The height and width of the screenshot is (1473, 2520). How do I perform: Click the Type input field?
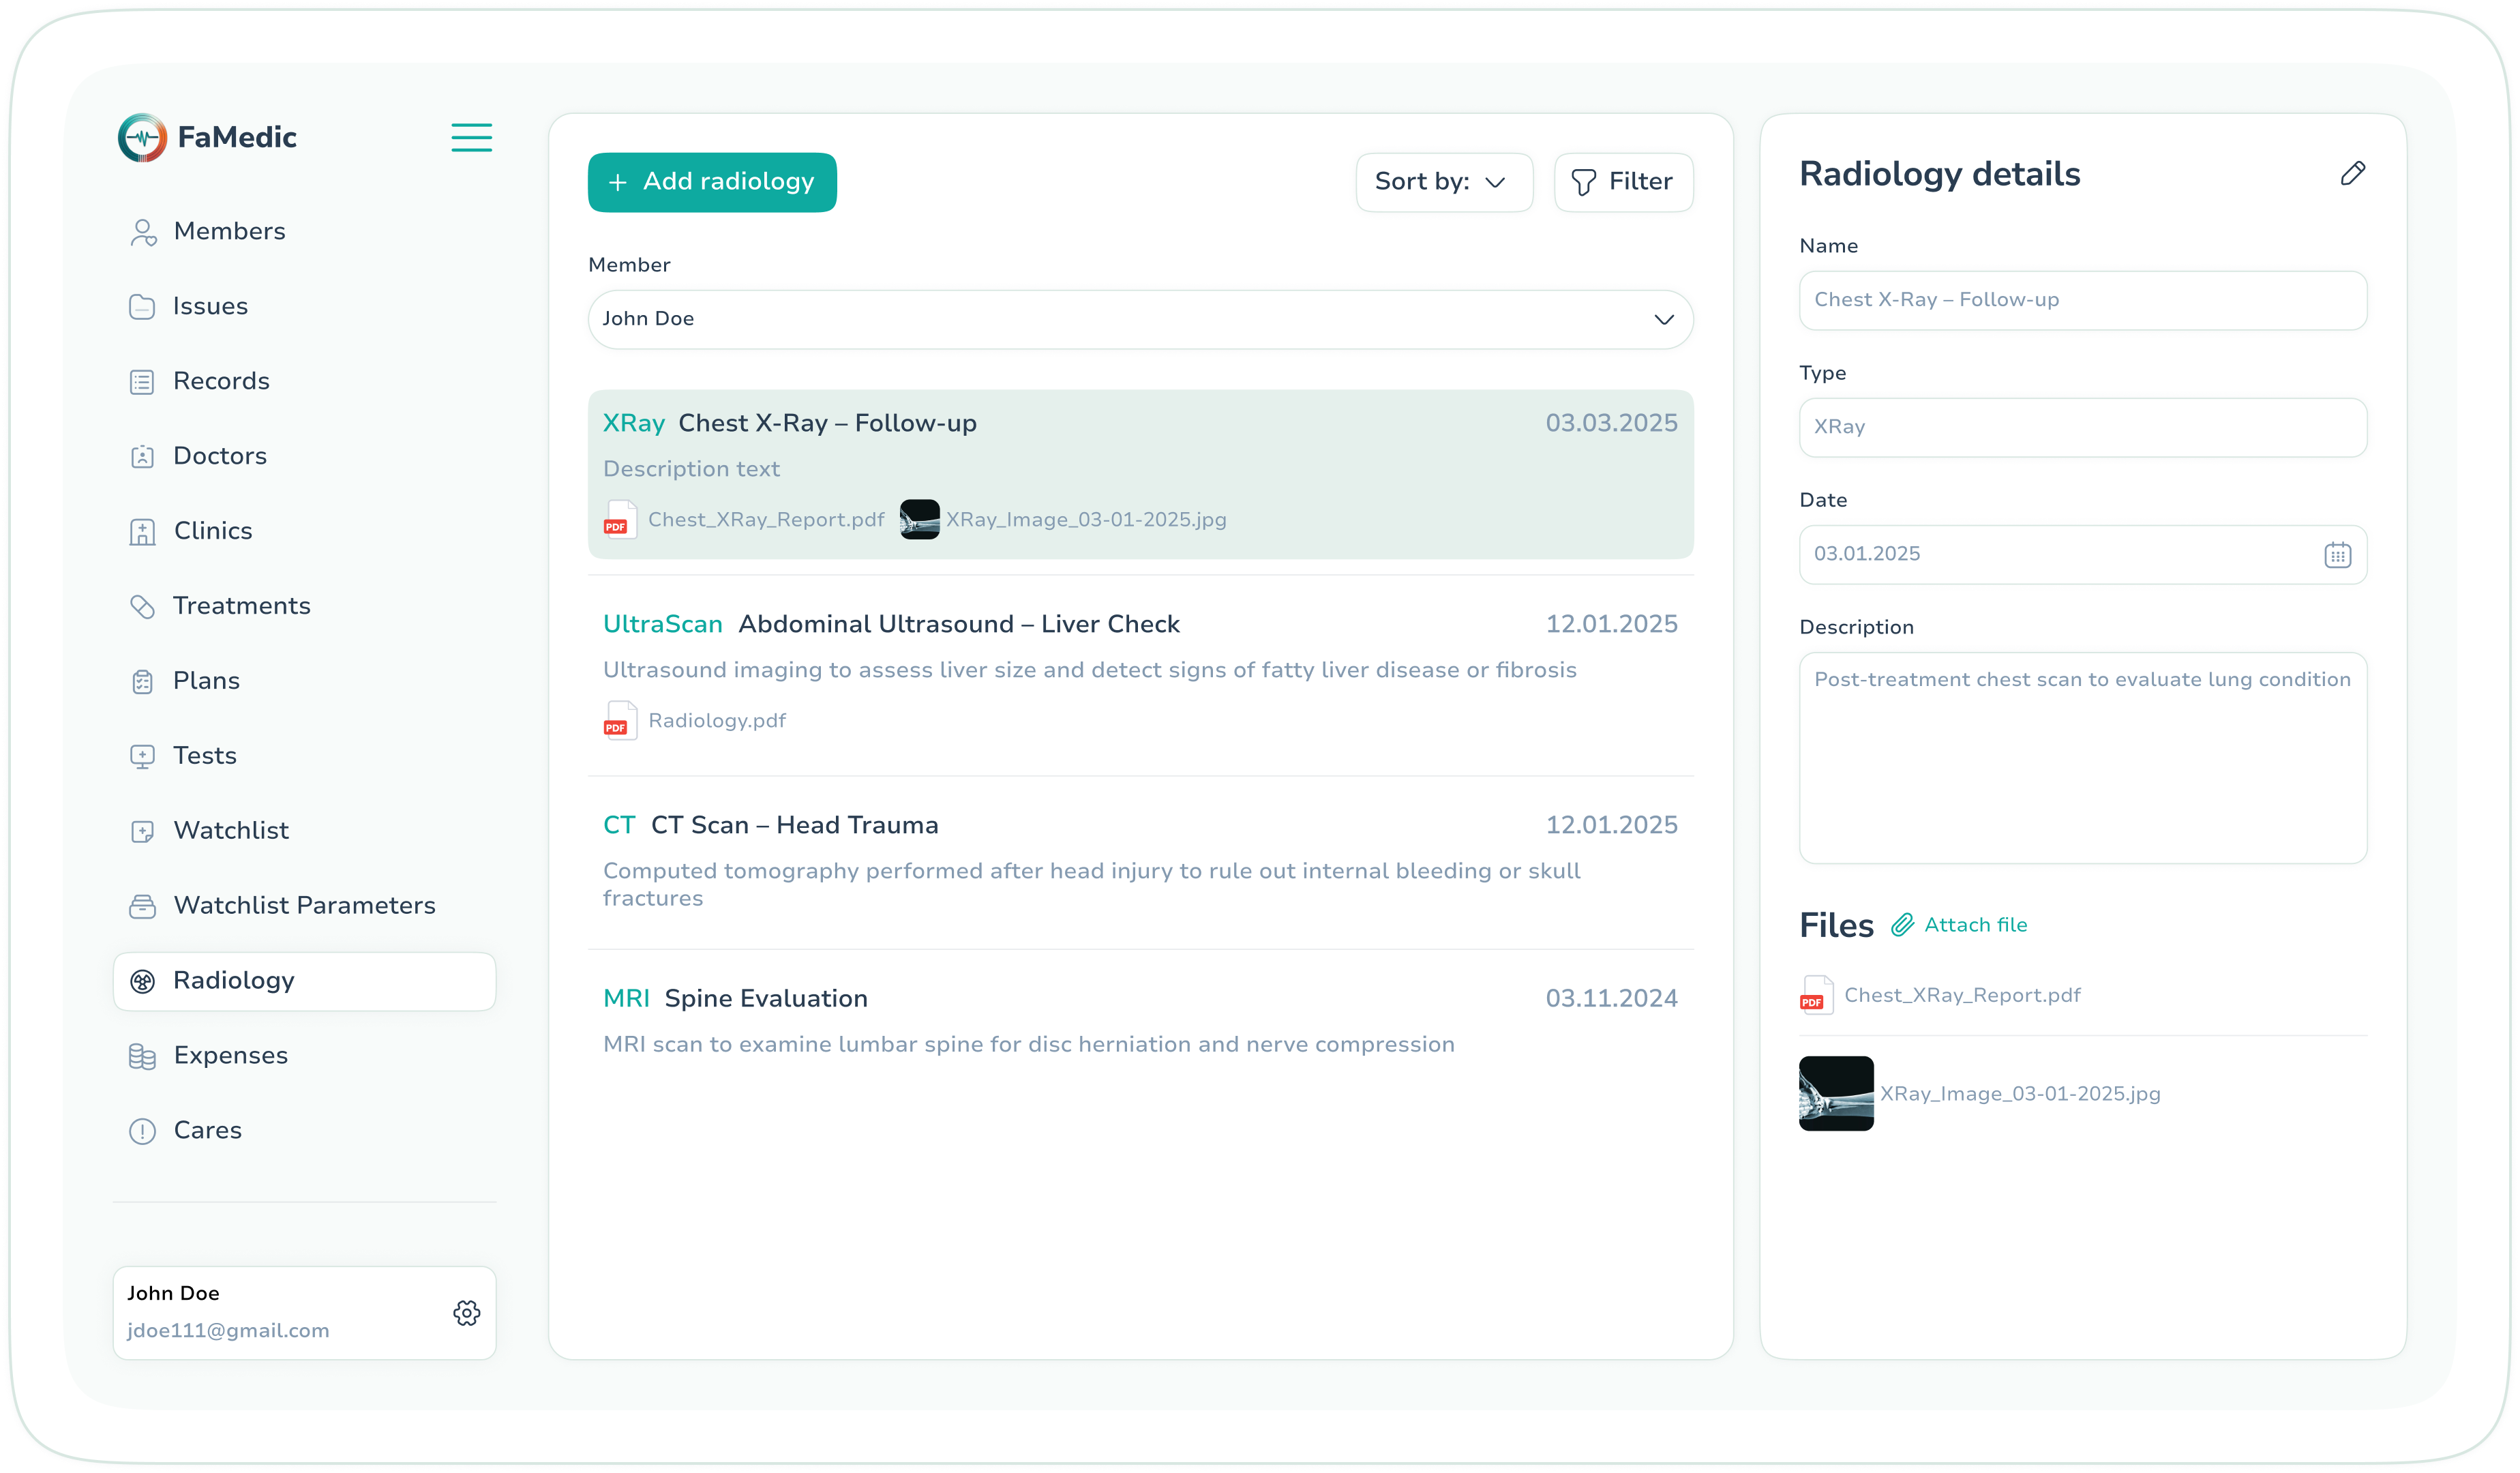2082,427
